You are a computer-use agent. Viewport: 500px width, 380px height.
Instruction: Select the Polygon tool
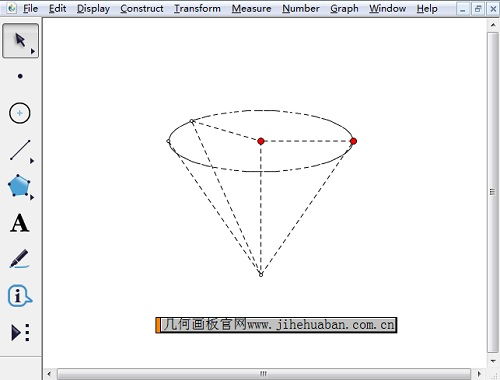point(19,185)
